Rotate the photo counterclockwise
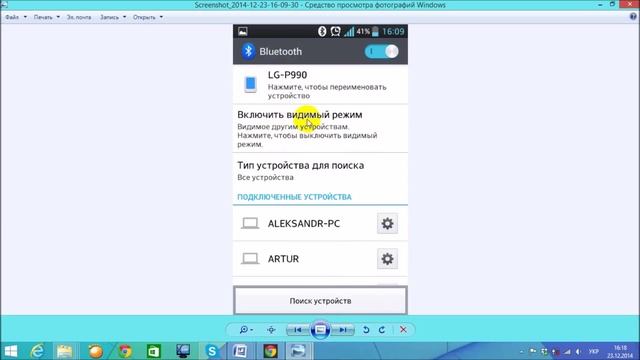The image size is (640, 360). (366, 329)
